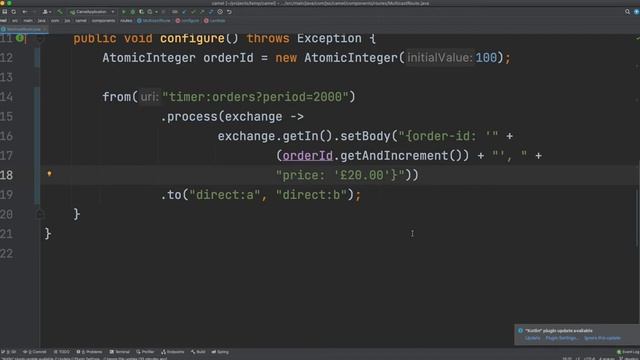This screenshot has width=640, height=360.
Task: Click the configure method breadcrumb
Action: (187, 20)
